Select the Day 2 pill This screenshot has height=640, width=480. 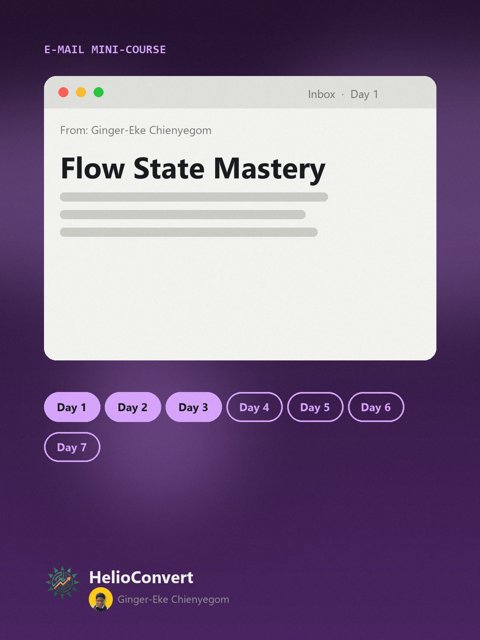[133, 407]
